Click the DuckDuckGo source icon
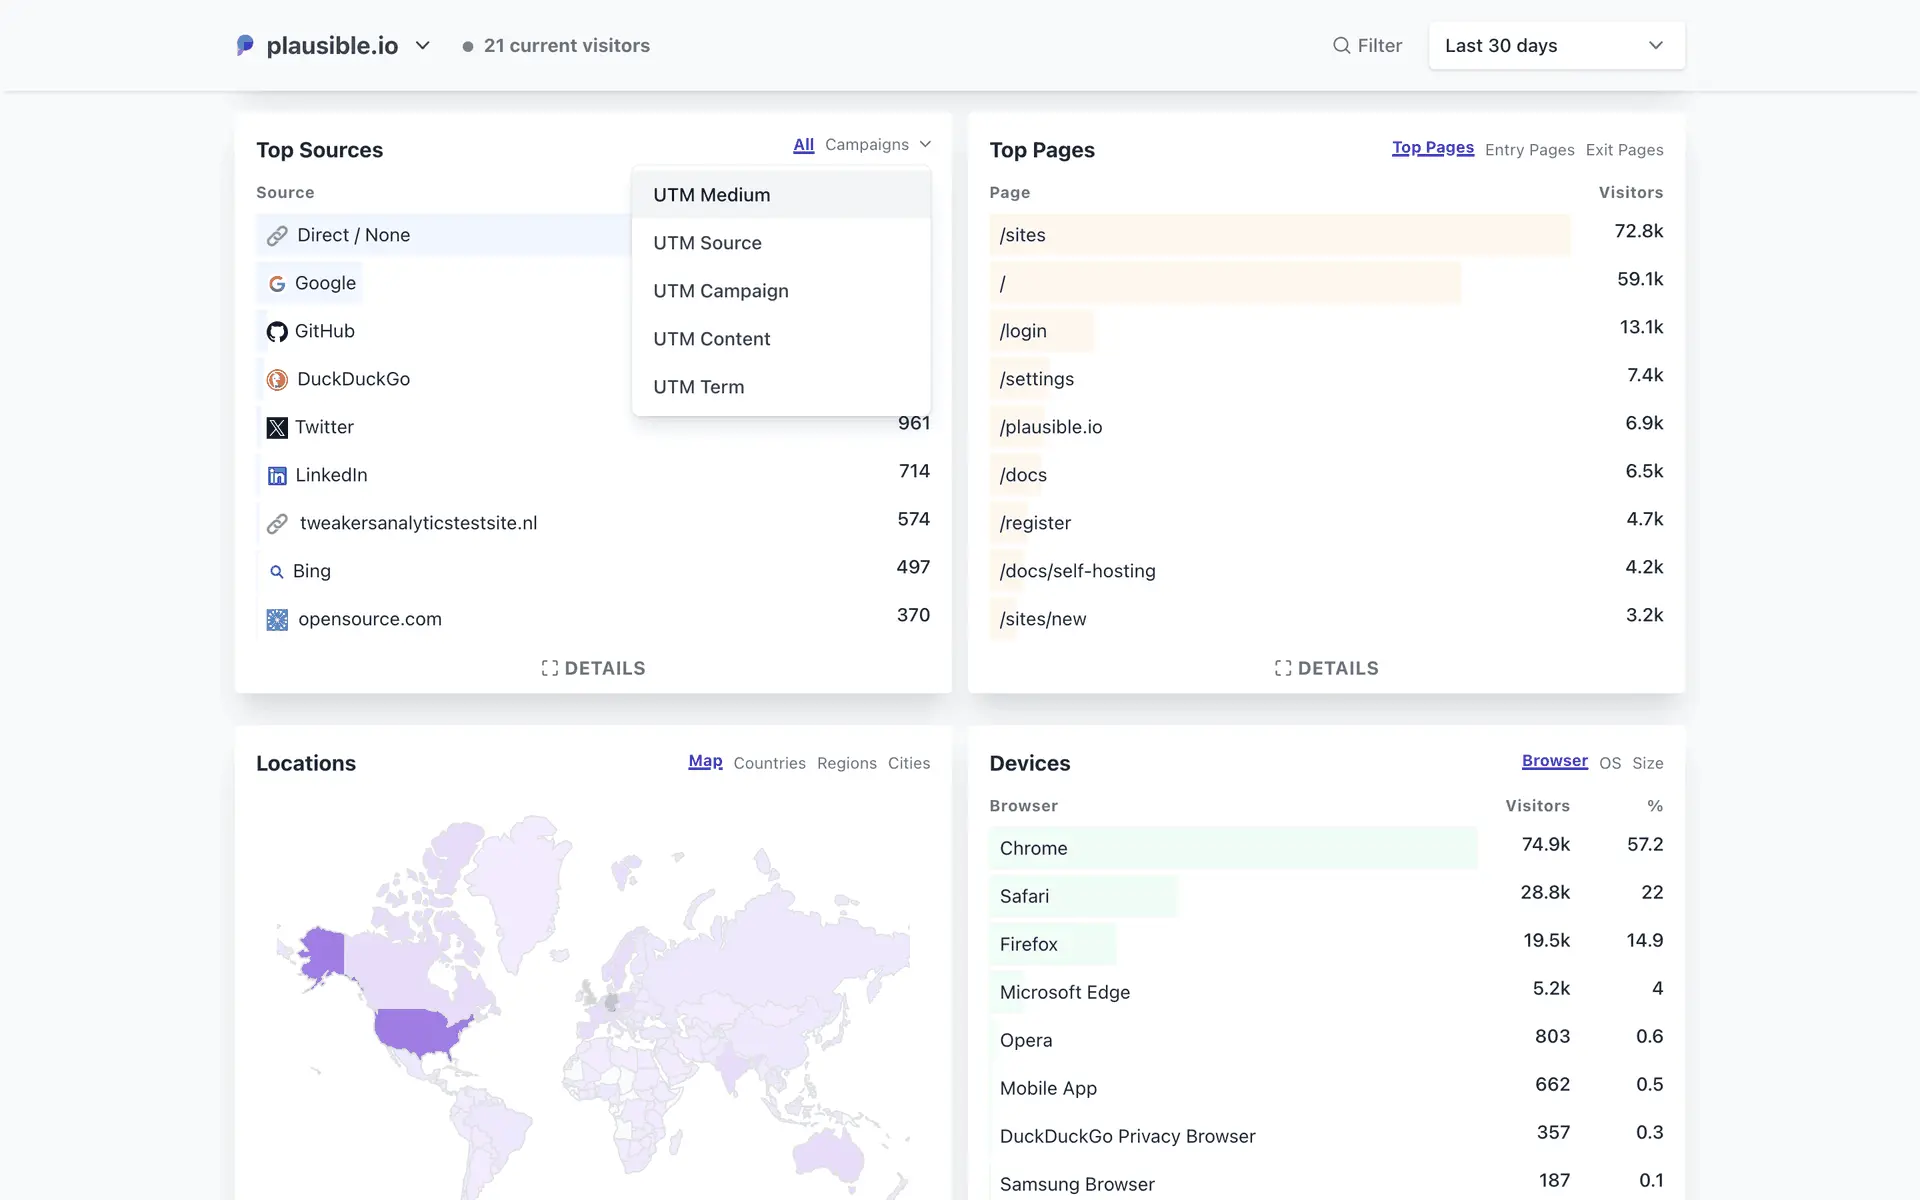This screenshot has width=1920, height=1200. click(277, 380)
